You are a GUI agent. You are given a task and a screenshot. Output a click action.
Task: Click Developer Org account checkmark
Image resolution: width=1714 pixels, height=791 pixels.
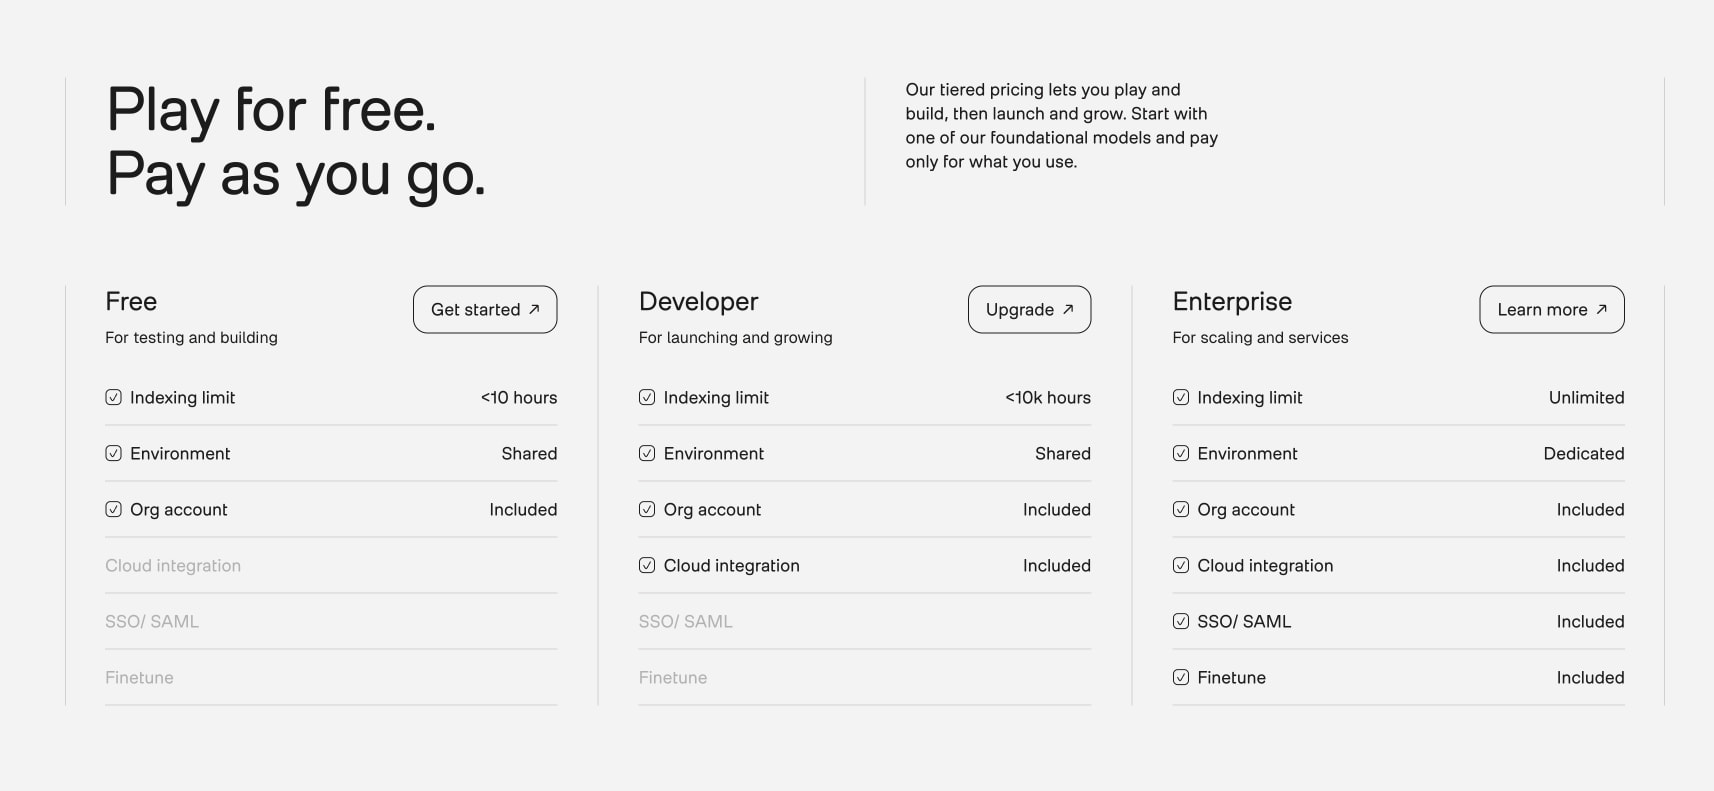pyautogui.click(x=647, y=509)
